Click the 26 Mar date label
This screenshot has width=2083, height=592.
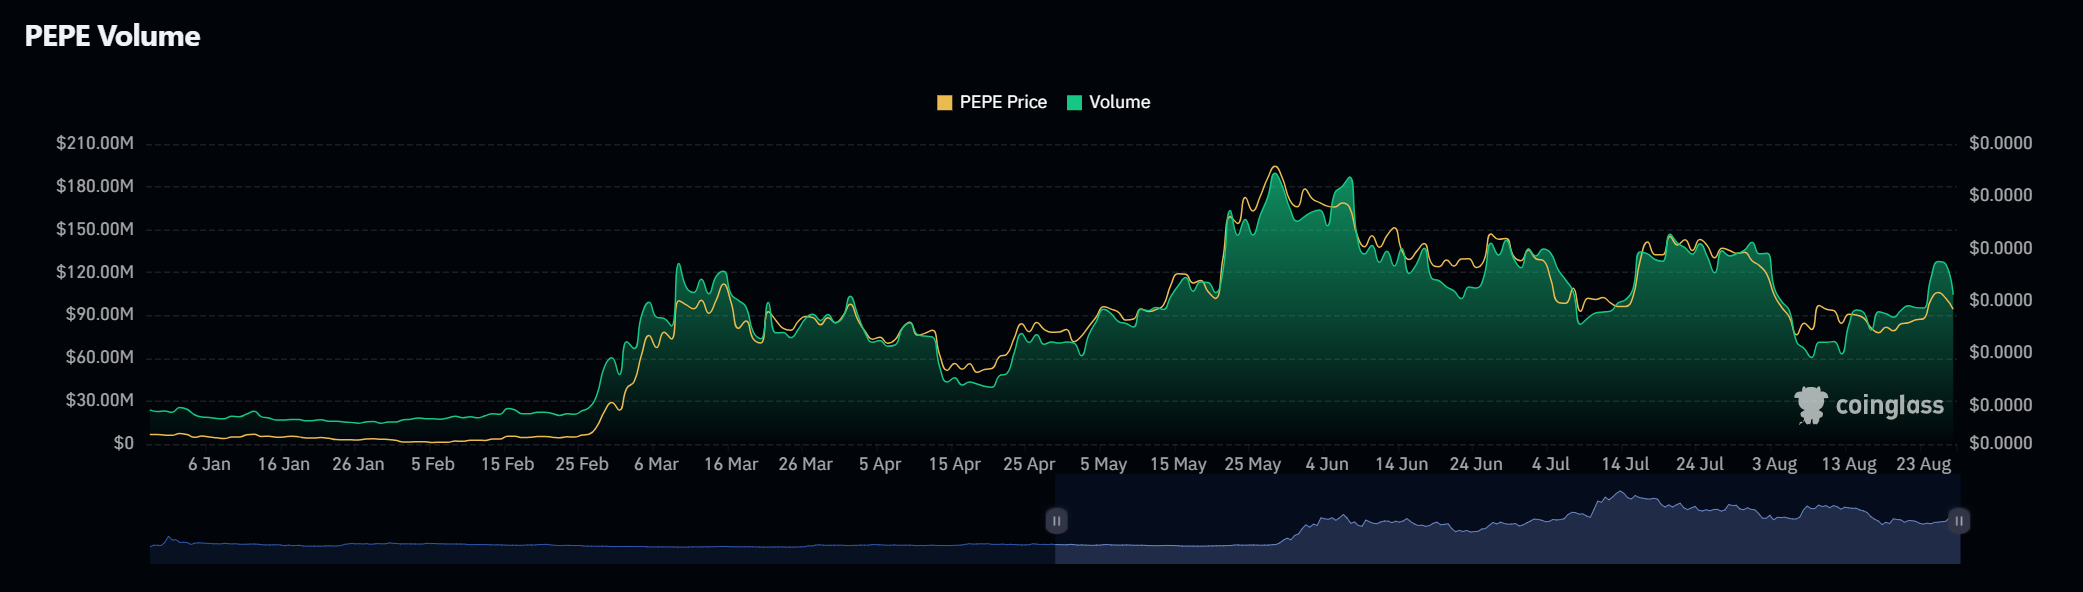tap(805, 464)
